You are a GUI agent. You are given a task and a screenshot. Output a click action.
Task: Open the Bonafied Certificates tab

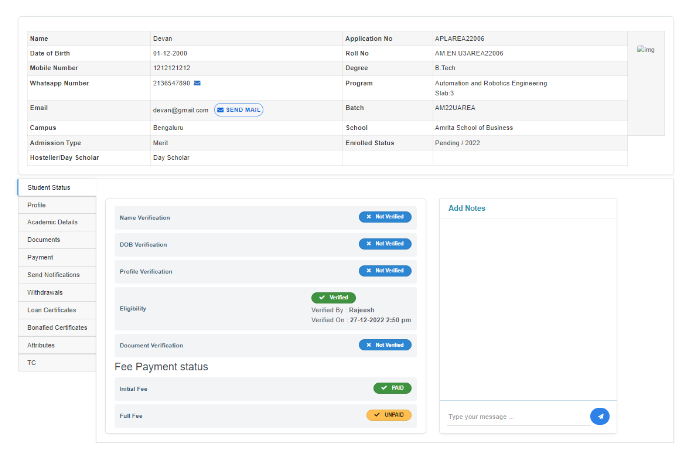[57, 327]
